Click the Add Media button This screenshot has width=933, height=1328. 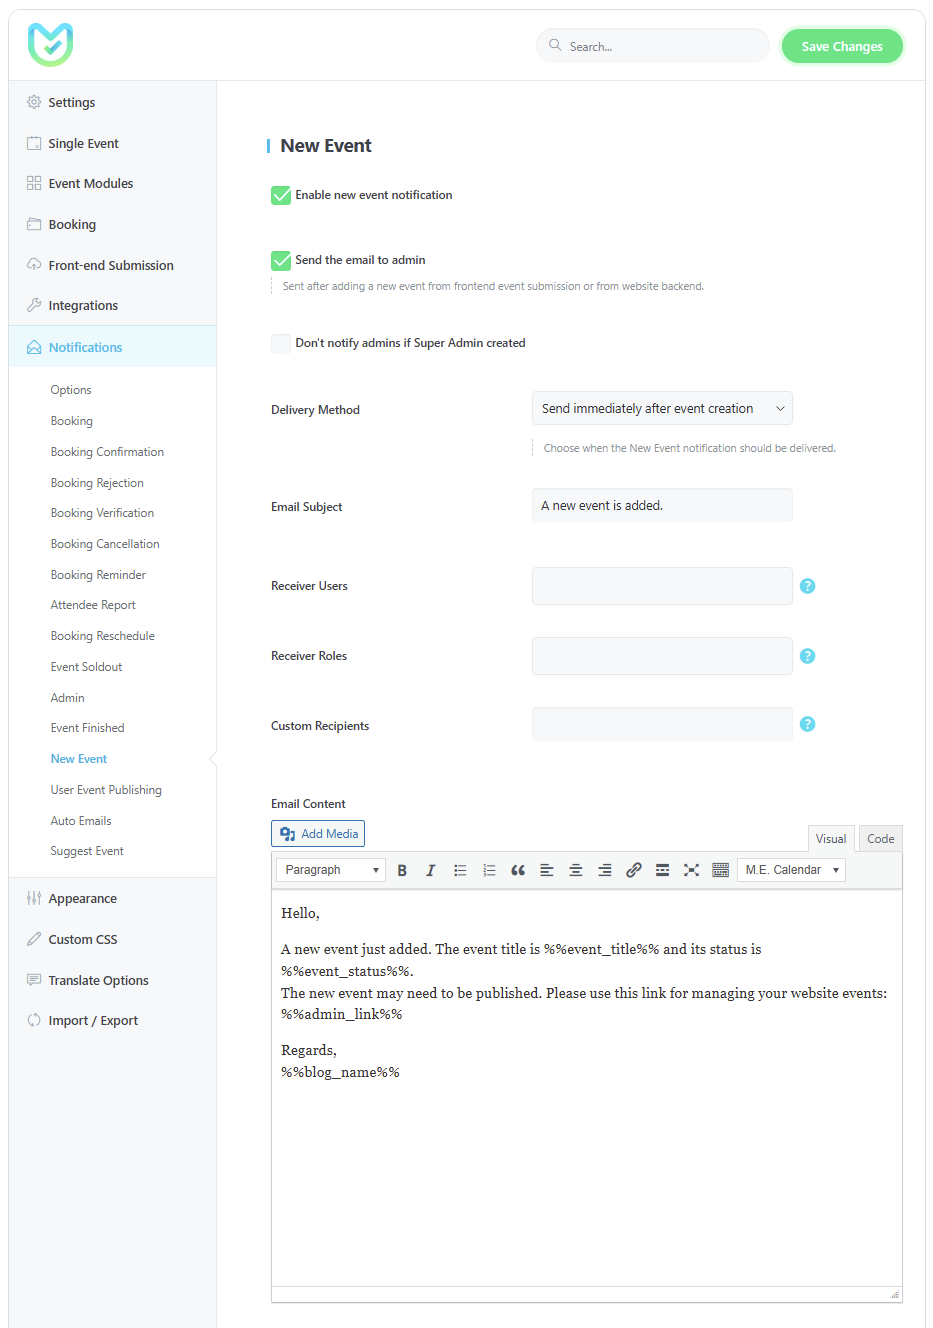(x=317, y=833)
